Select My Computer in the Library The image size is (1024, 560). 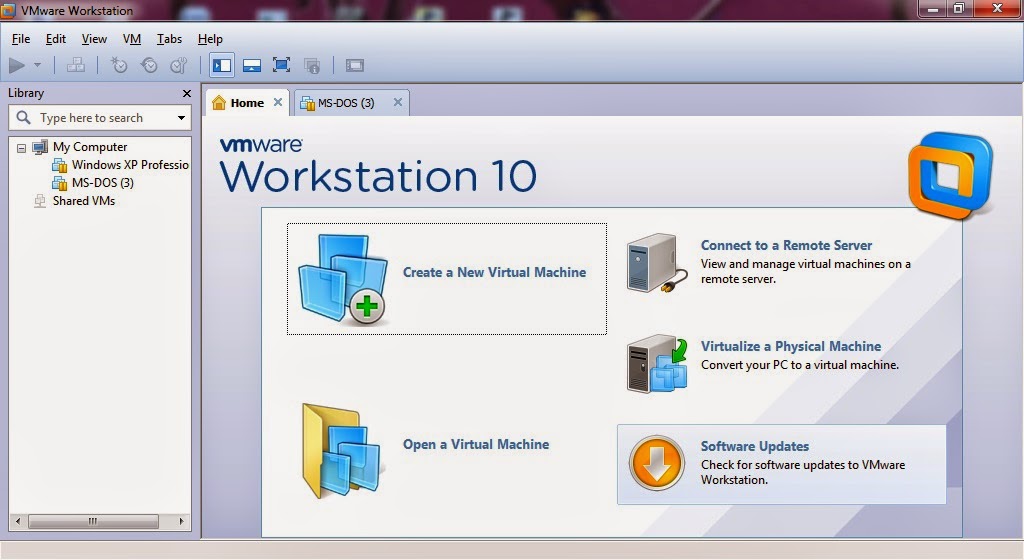[90, 147]
